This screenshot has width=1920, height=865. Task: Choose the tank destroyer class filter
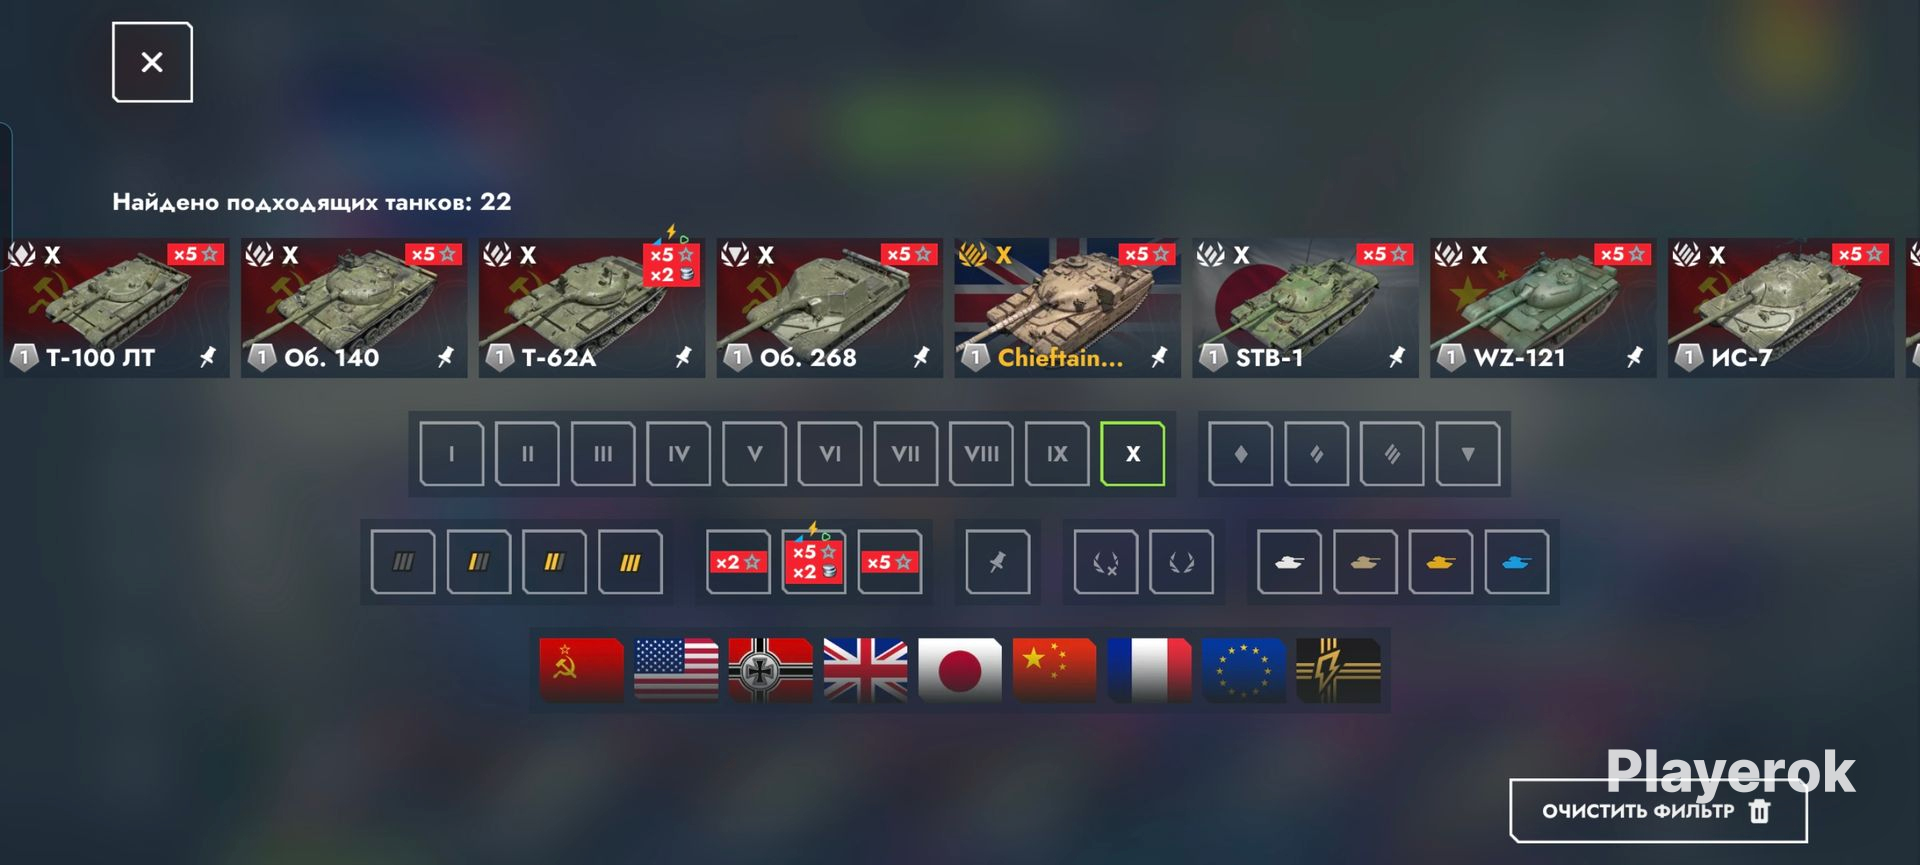(1467, 454)
